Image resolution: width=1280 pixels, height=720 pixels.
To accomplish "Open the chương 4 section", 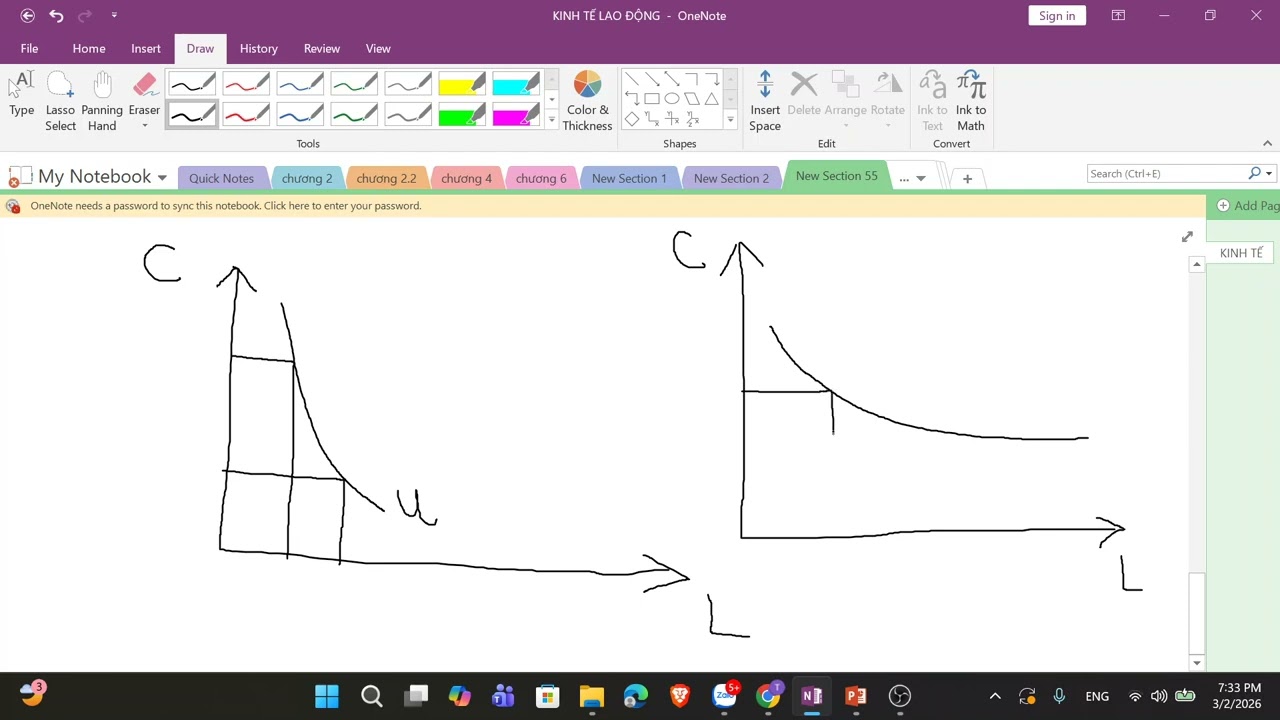I will 467,178.
